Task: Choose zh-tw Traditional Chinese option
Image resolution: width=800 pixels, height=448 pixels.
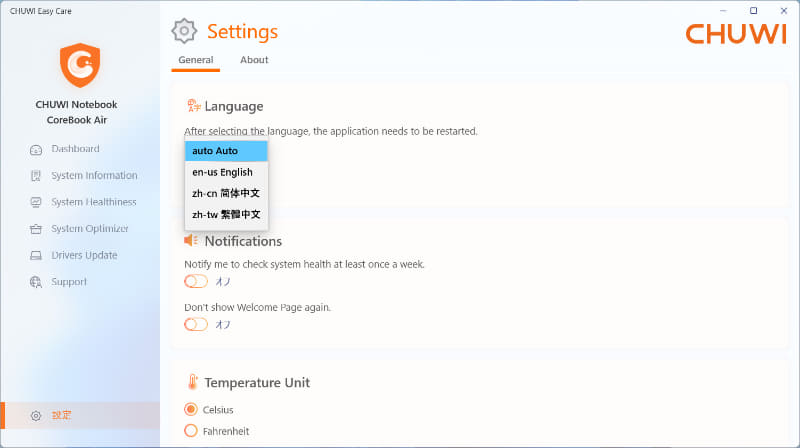Action: coord(226,215)
